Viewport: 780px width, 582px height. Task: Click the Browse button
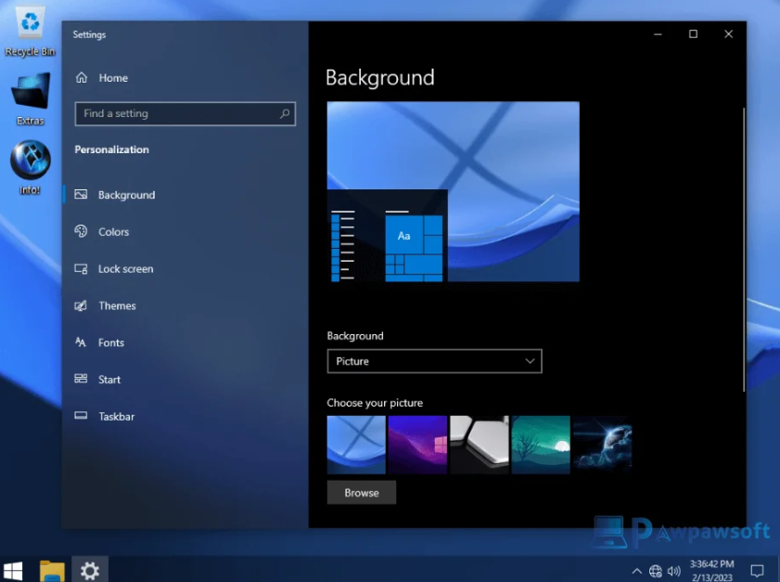point(362,492)
